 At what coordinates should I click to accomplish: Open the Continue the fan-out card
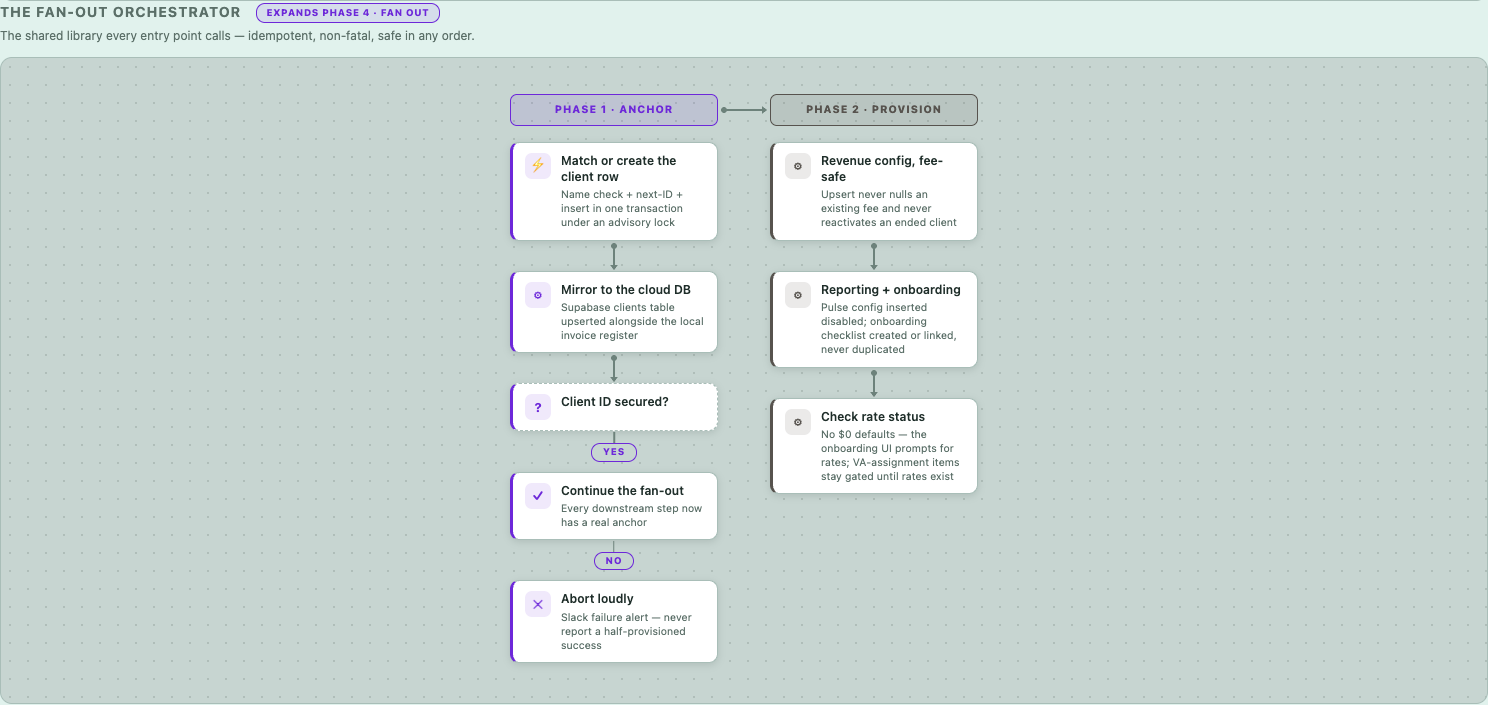[x=614, y=506]
